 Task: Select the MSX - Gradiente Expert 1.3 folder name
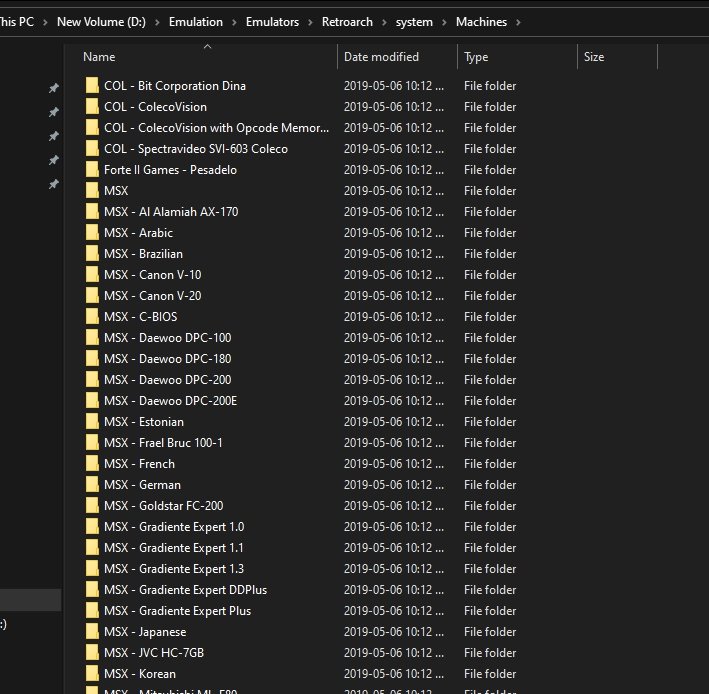(174, 568)
